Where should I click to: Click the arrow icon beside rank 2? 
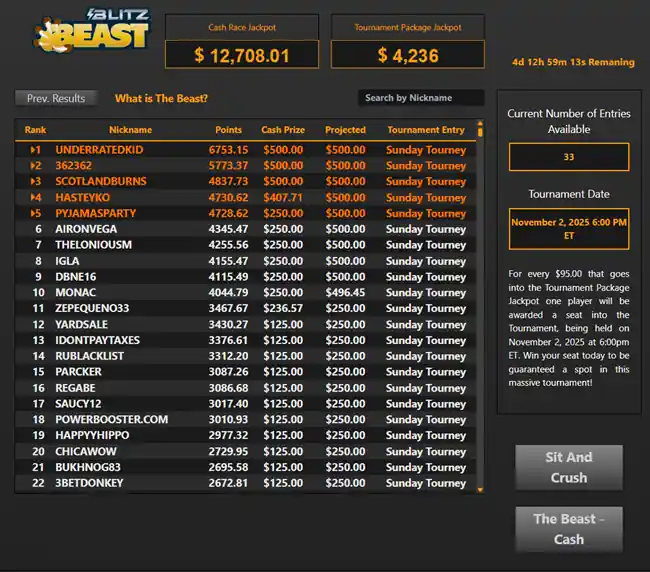point(32,166)
